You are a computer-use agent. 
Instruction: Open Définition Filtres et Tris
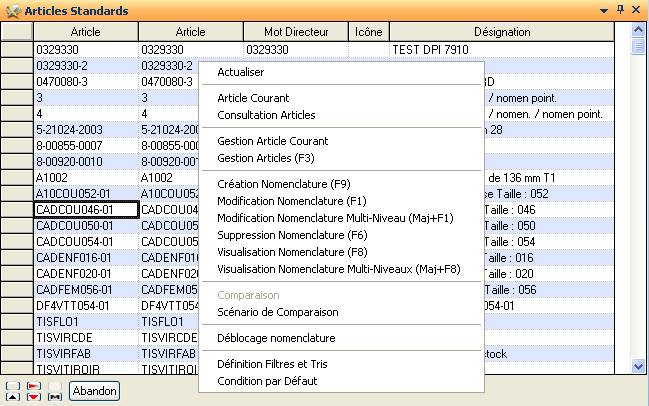(272, 364)
